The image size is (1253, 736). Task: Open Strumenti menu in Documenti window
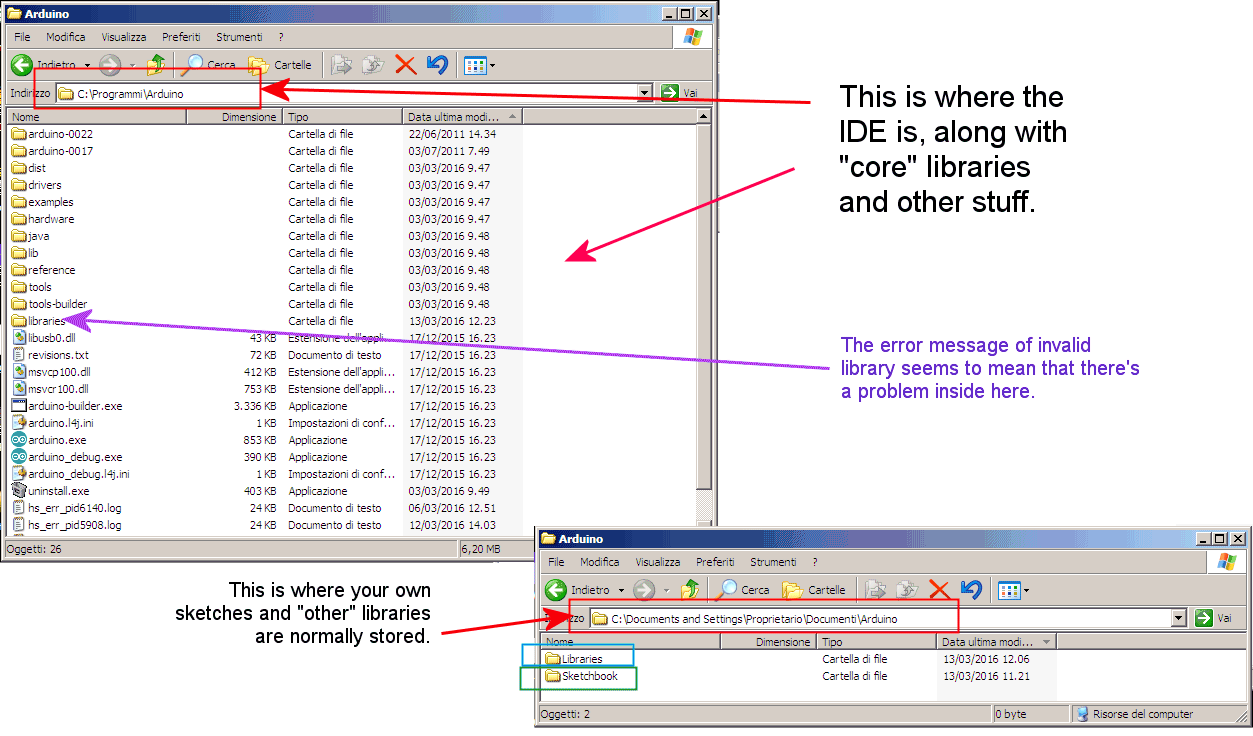point(773,562)
